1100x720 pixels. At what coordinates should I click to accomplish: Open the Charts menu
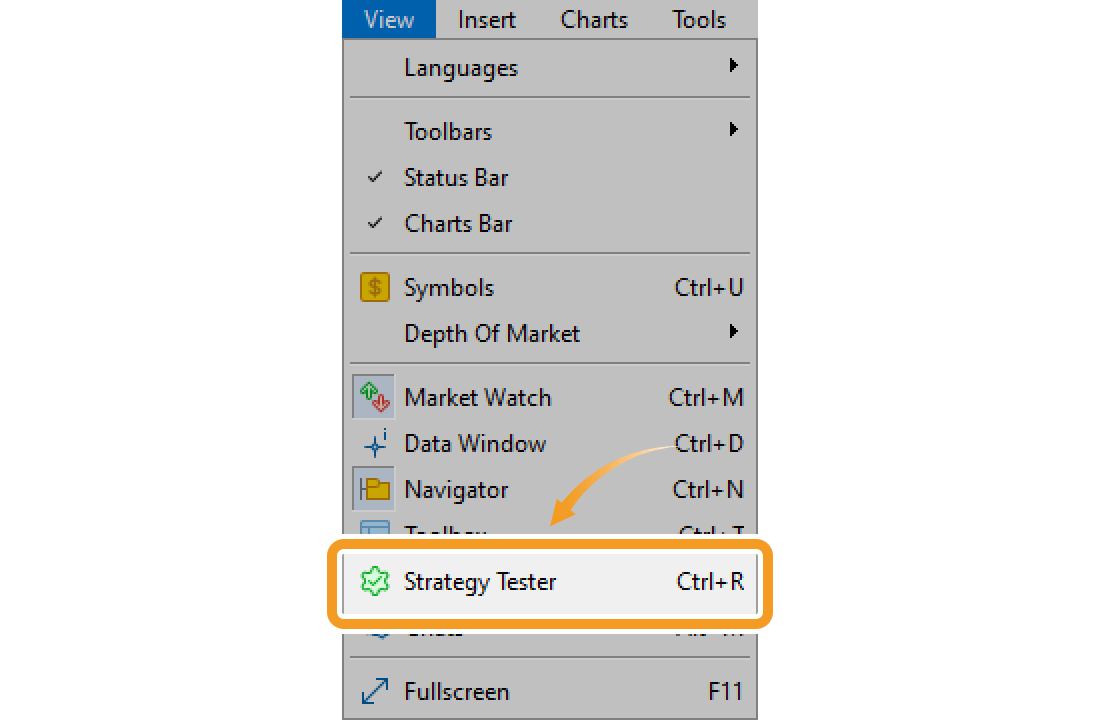[x=593, y=19]
